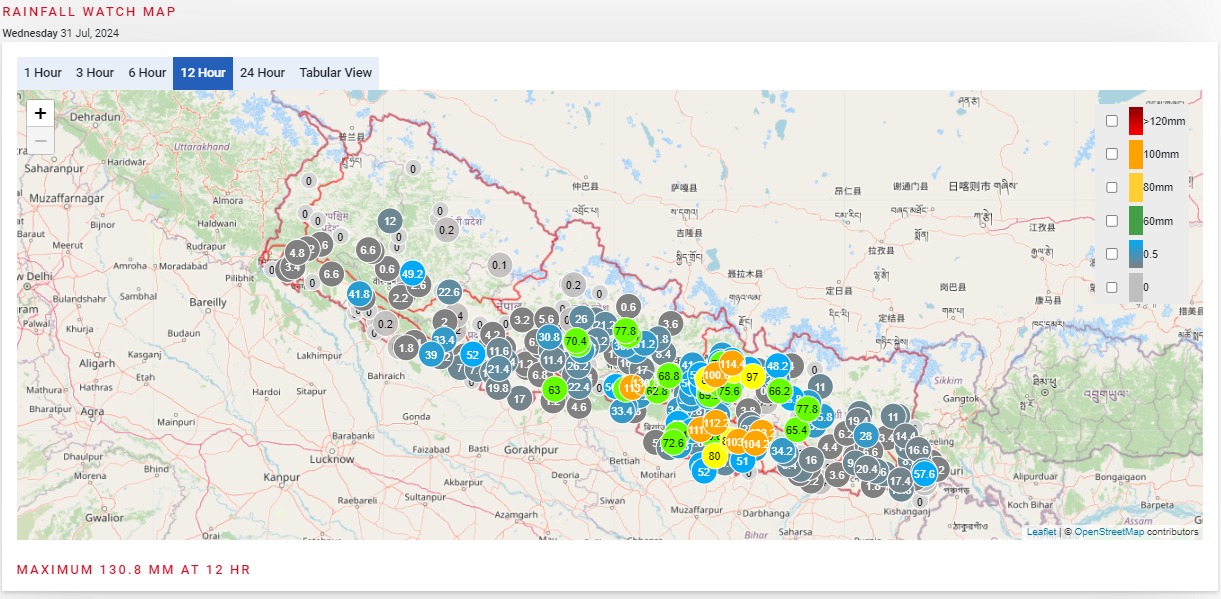
Task: Open the gray 12 station marker
Action: tap(390, 221)
